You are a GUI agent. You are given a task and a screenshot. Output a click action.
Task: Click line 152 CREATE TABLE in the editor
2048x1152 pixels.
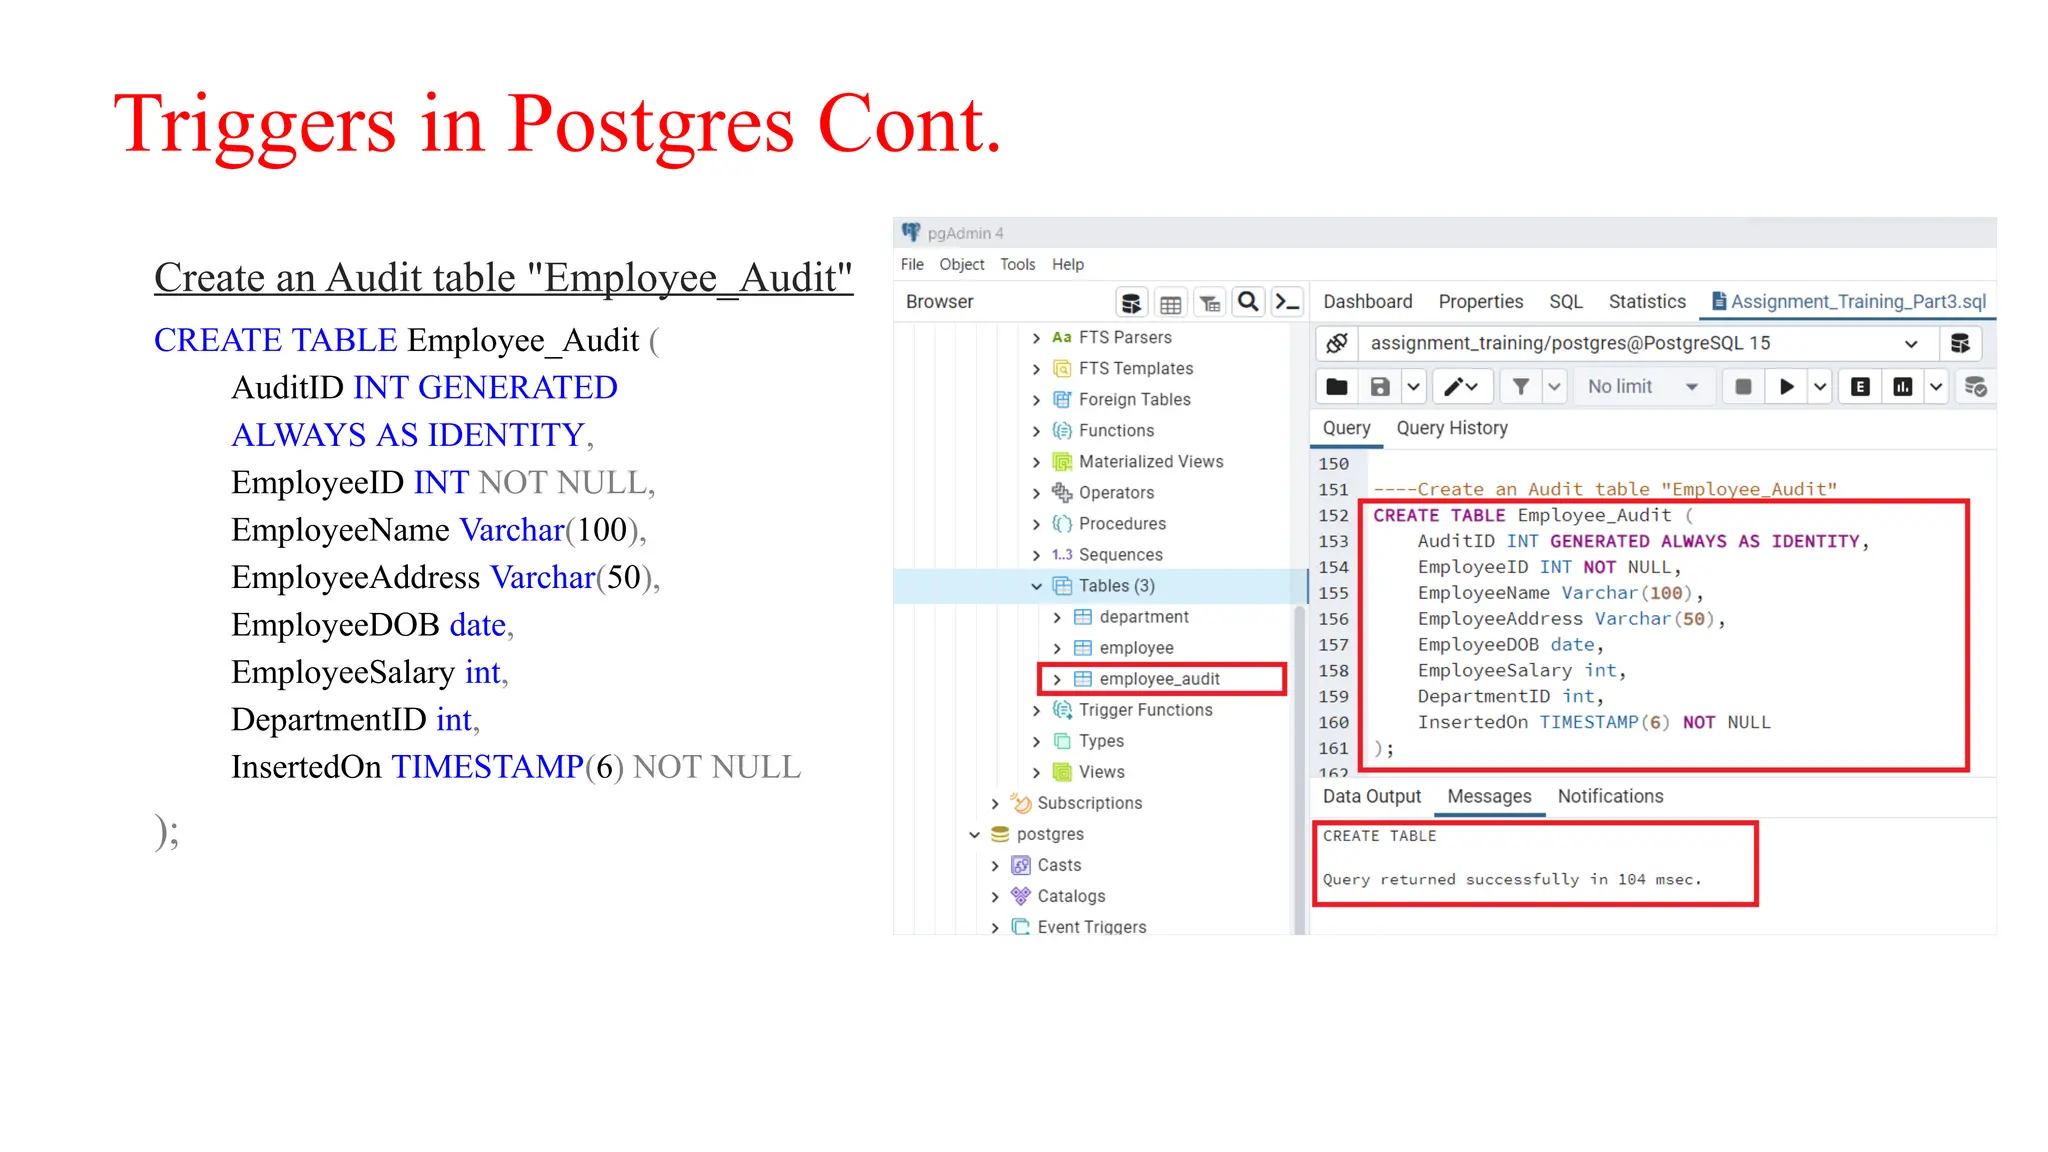1438,515
